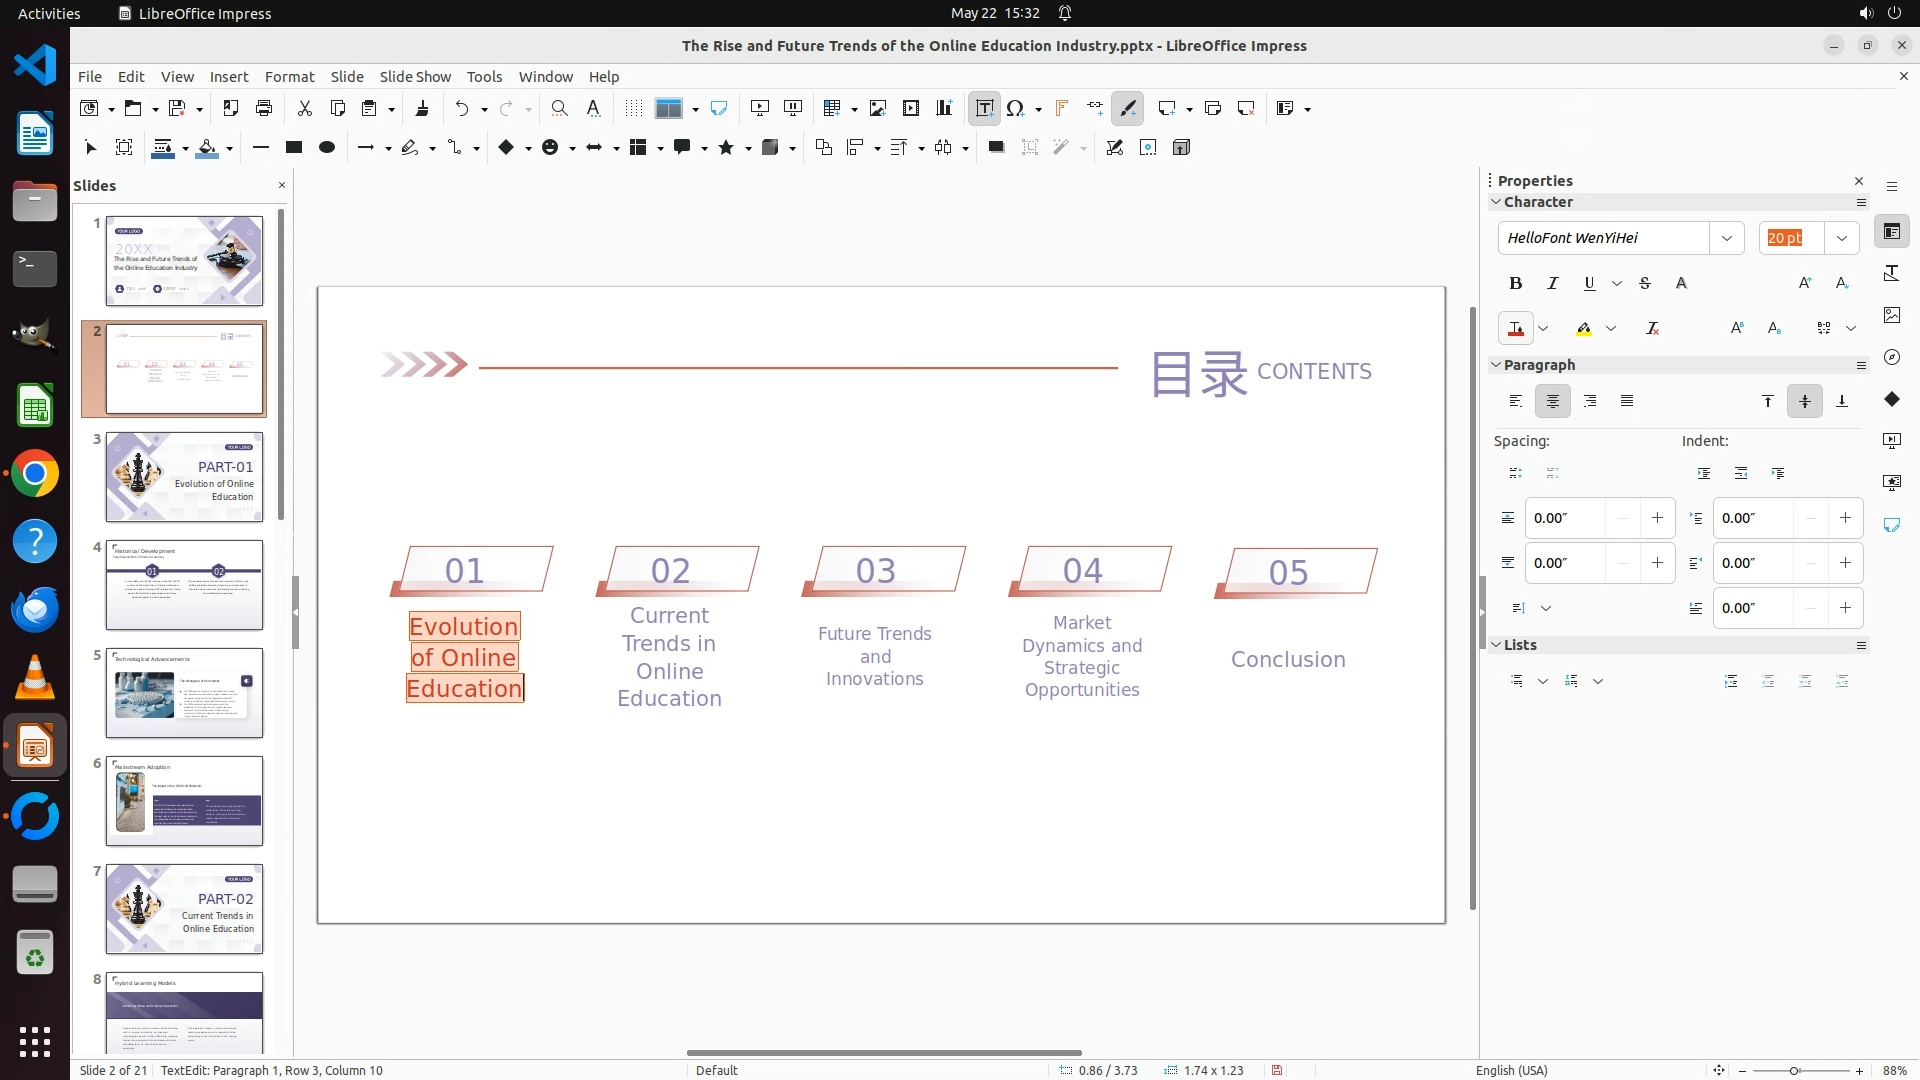The width and height of the screenshot is (1920, 1080).
Task: Open the font name dropdown
Action: pyautogui.click(x=1726, y=238)
